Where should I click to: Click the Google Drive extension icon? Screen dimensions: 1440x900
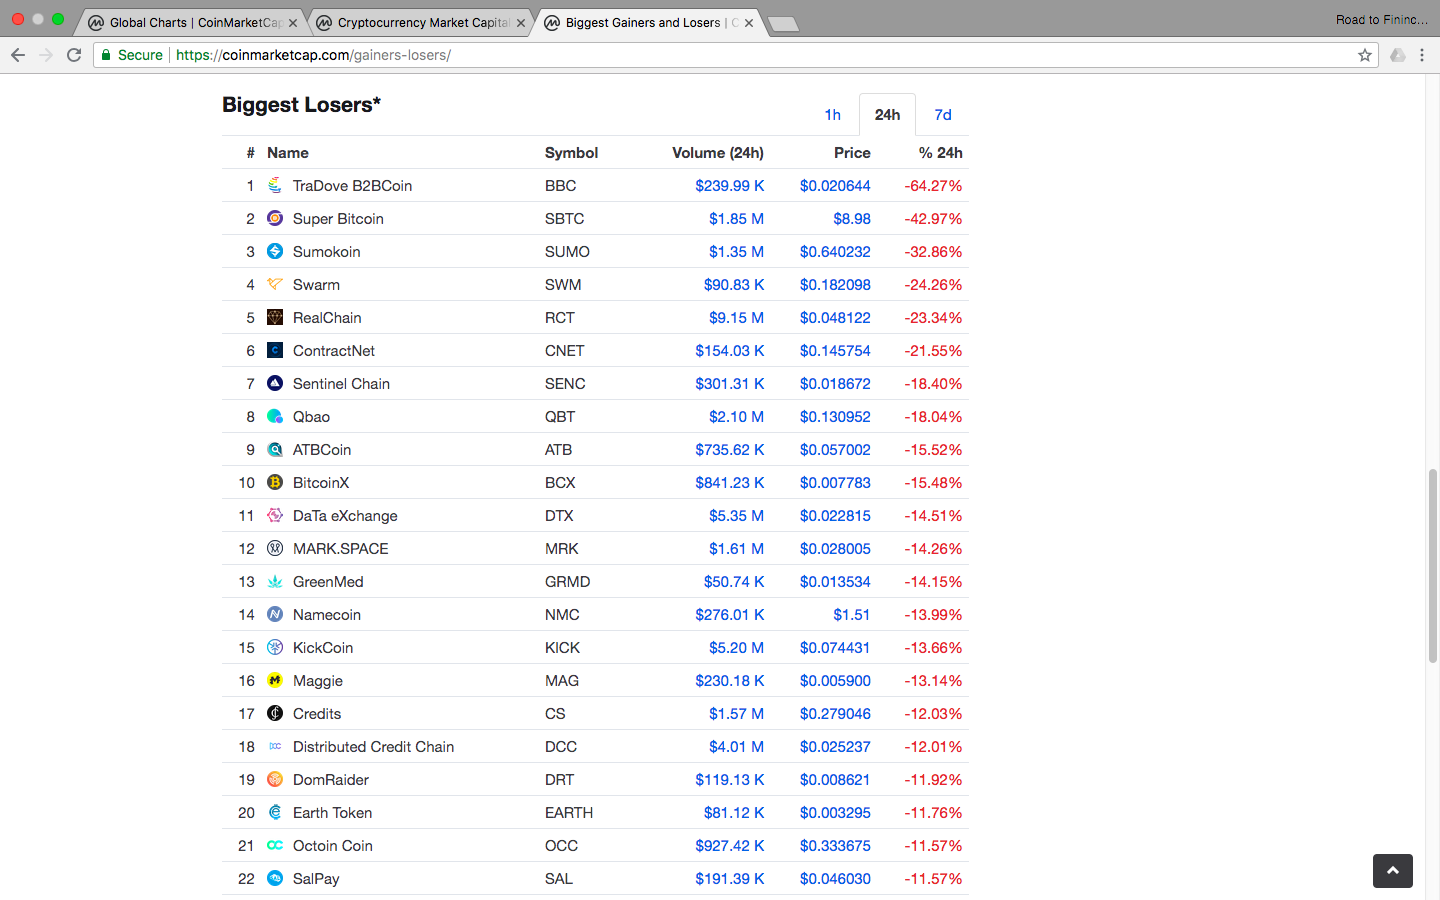click(x=1398, y=55)
